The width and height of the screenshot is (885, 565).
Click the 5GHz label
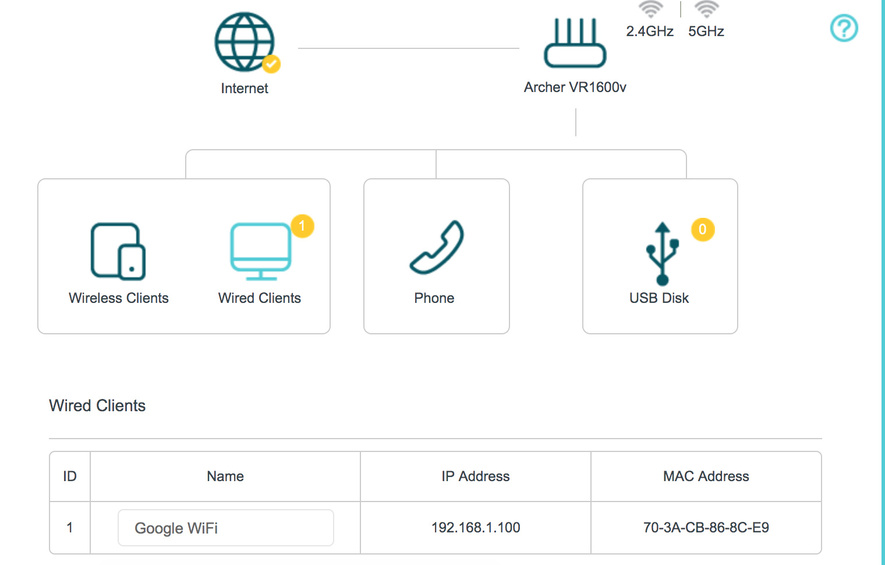click(706, 31)
